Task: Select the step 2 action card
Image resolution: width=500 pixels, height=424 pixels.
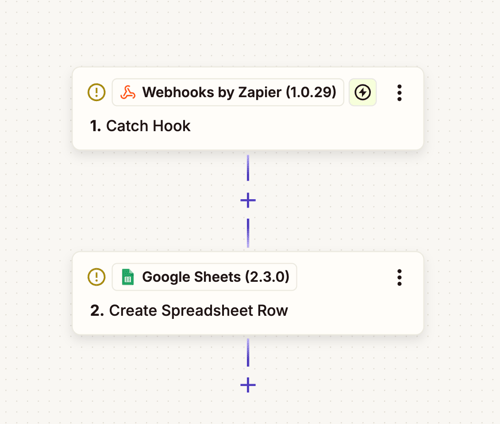Action: point(248,293)
